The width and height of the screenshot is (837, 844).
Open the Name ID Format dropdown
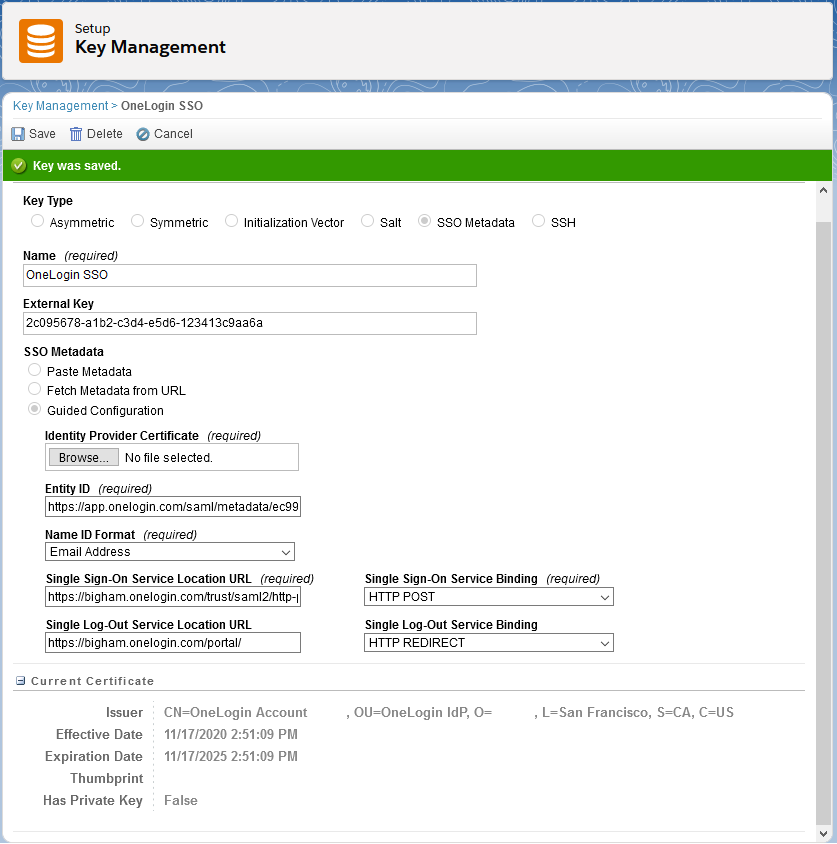[170, 551]
